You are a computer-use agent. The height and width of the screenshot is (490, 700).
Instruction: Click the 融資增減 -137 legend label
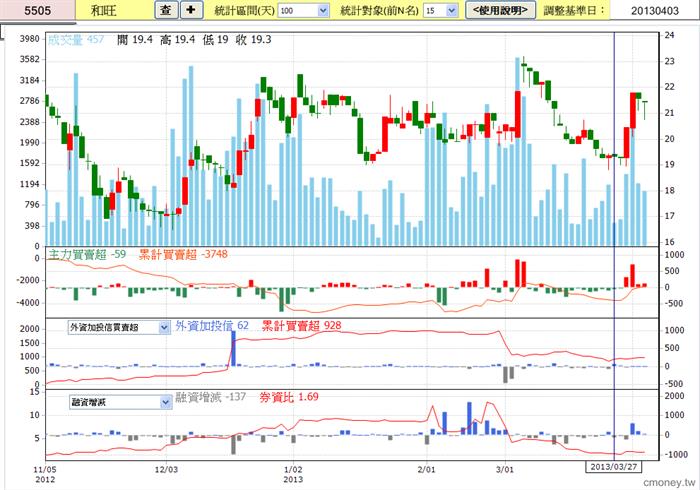pos(211,398)
